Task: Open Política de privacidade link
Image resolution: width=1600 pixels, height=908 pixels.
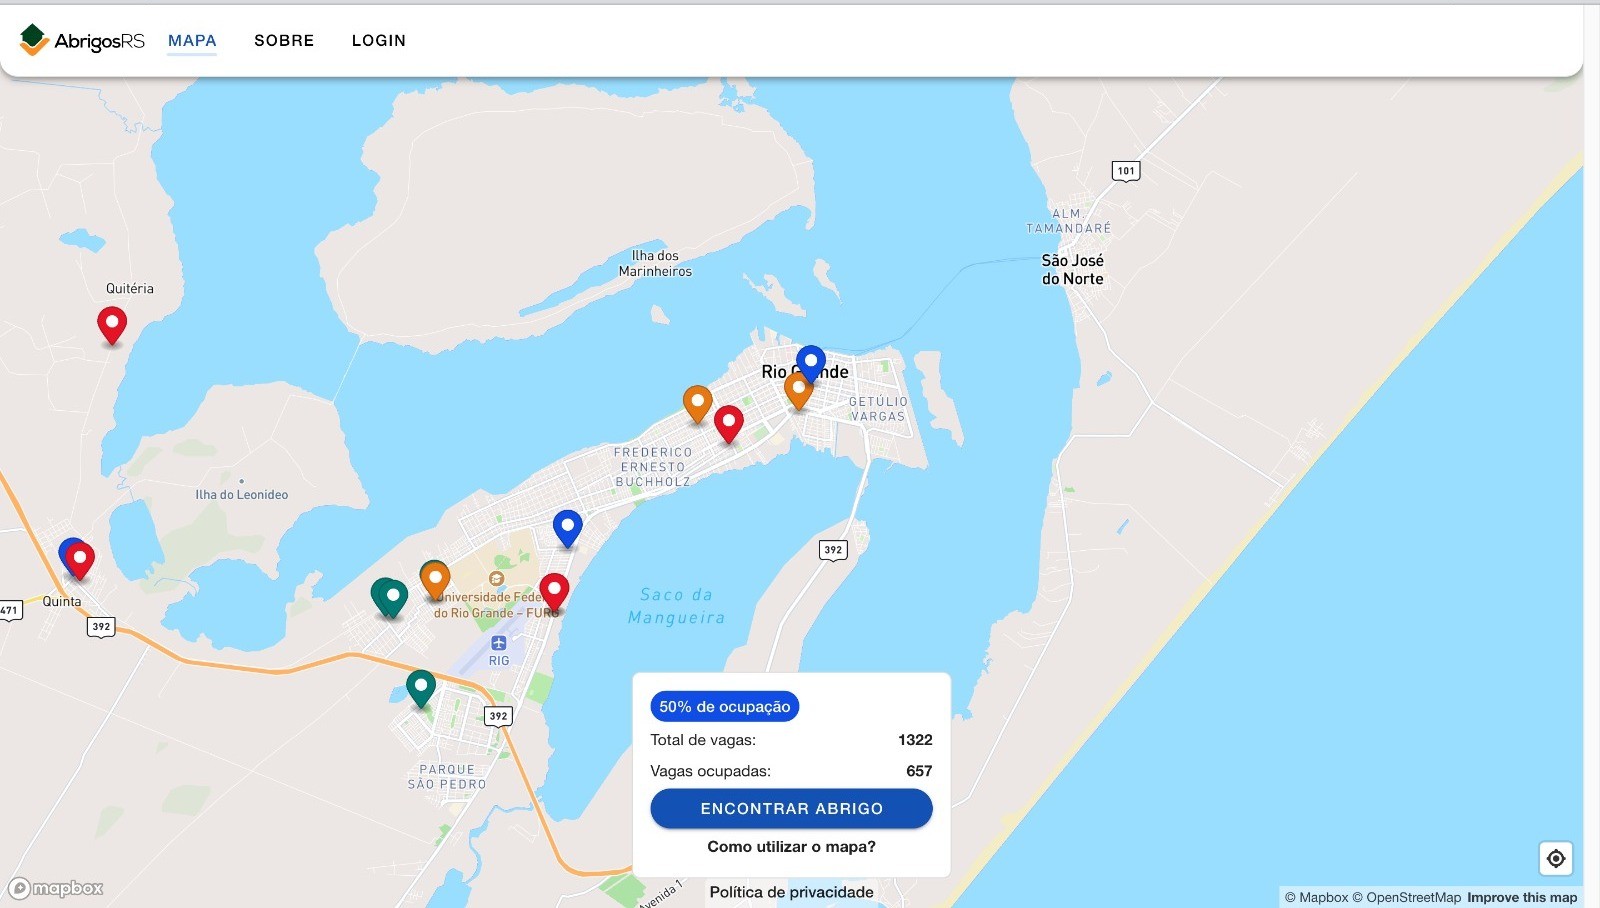Action: [791, 892]
